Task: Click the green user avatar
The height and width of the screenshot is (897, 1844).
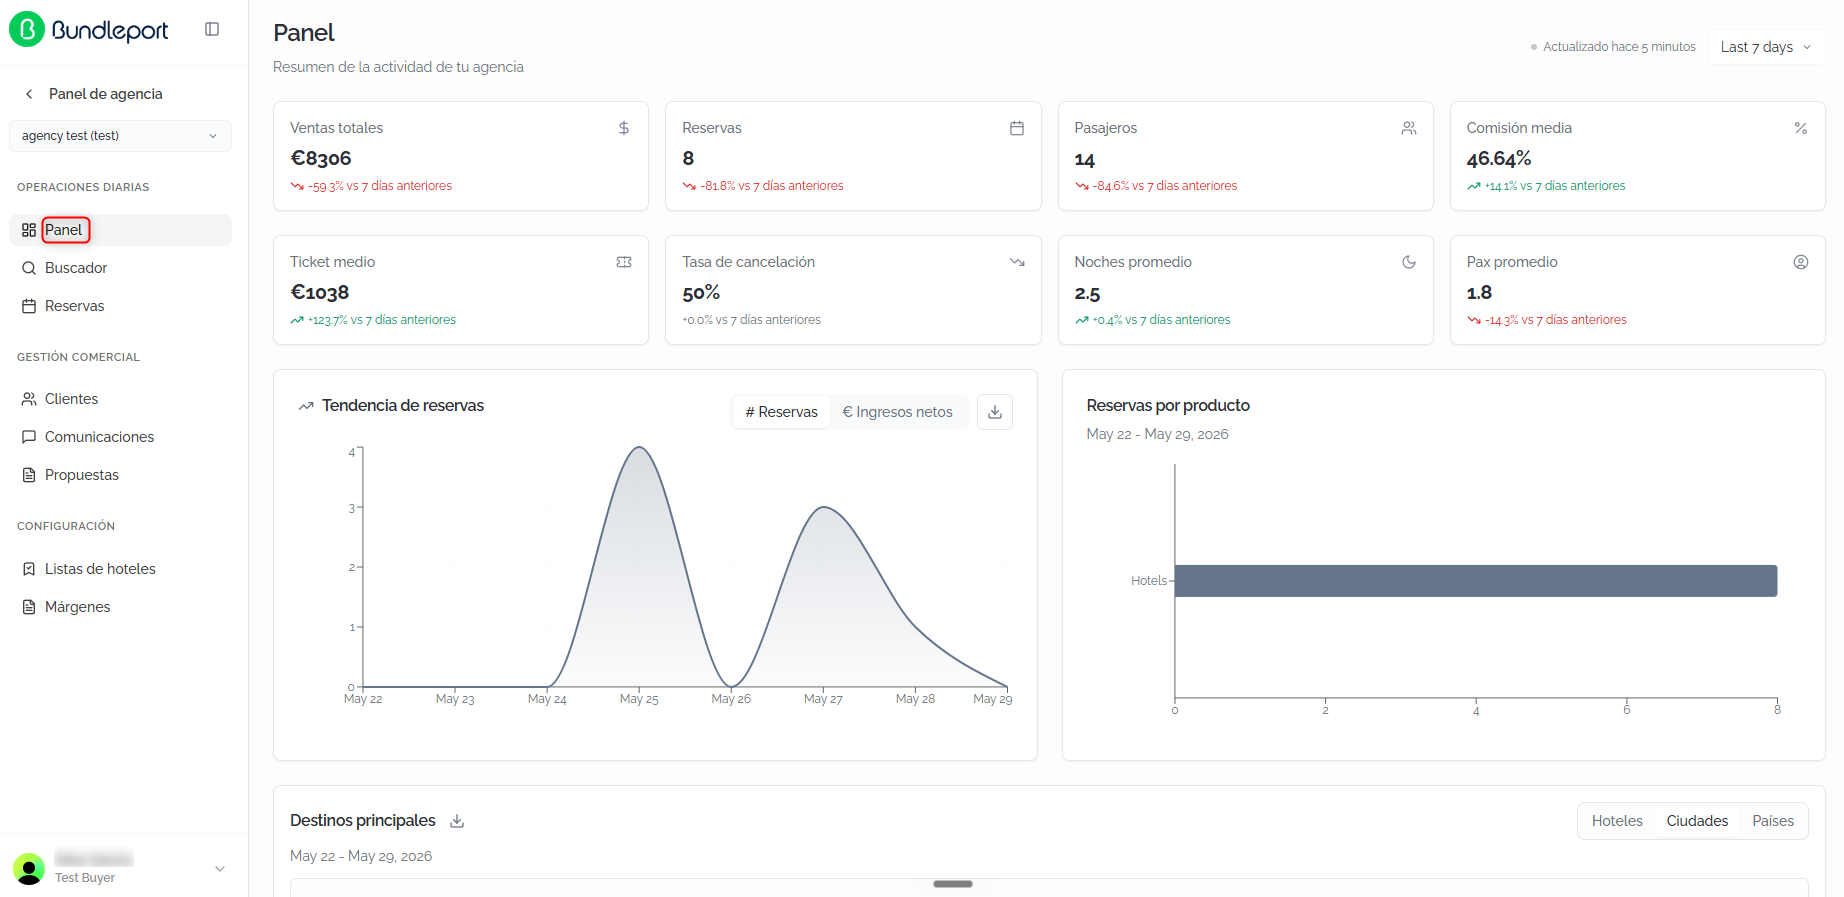Action: 29,869
